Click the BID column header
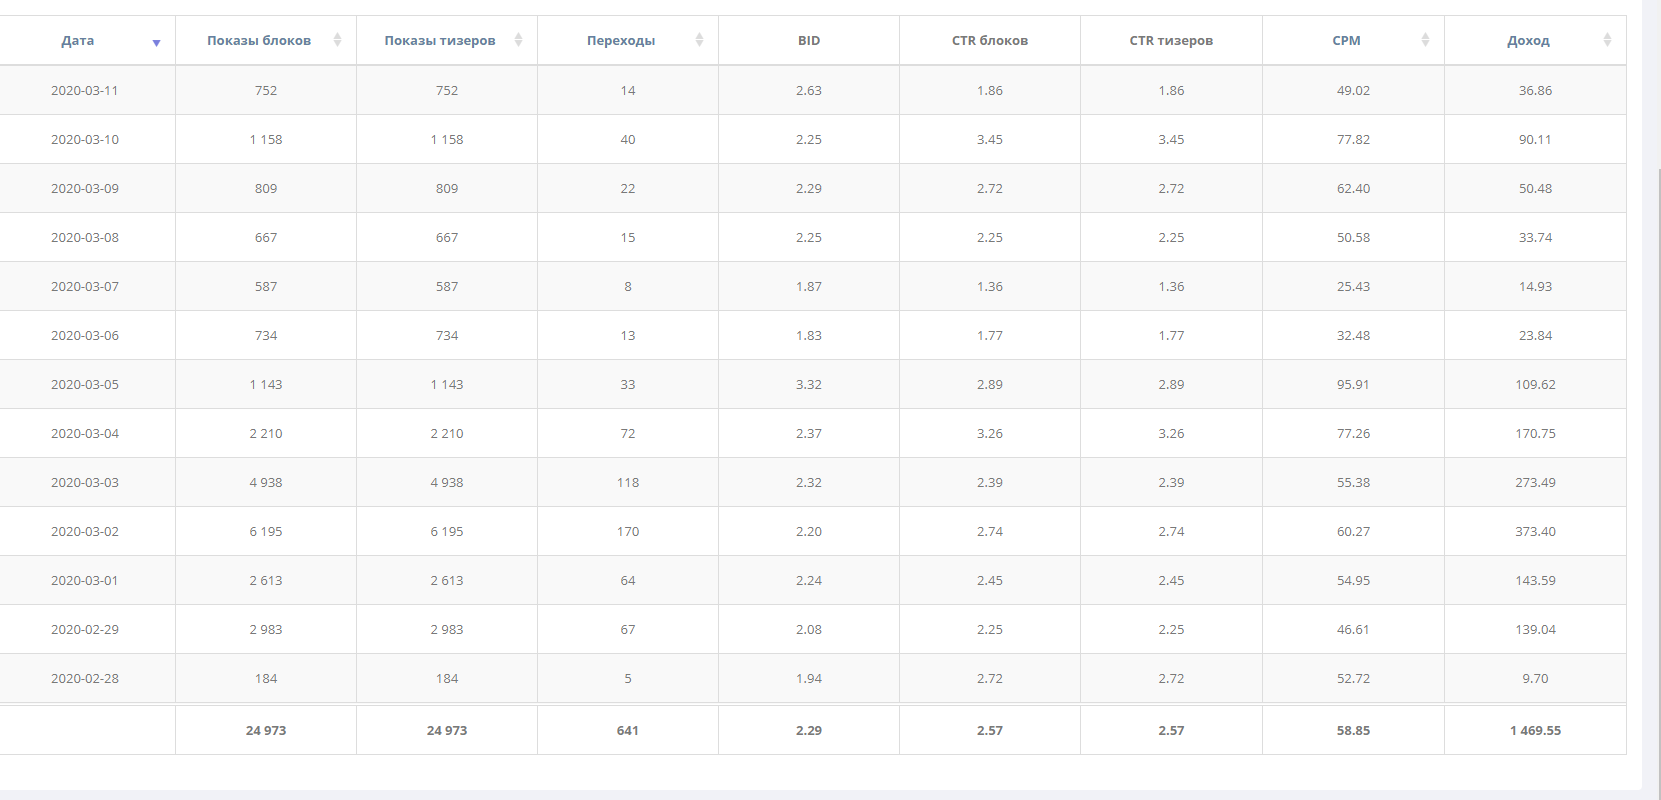 809,41
